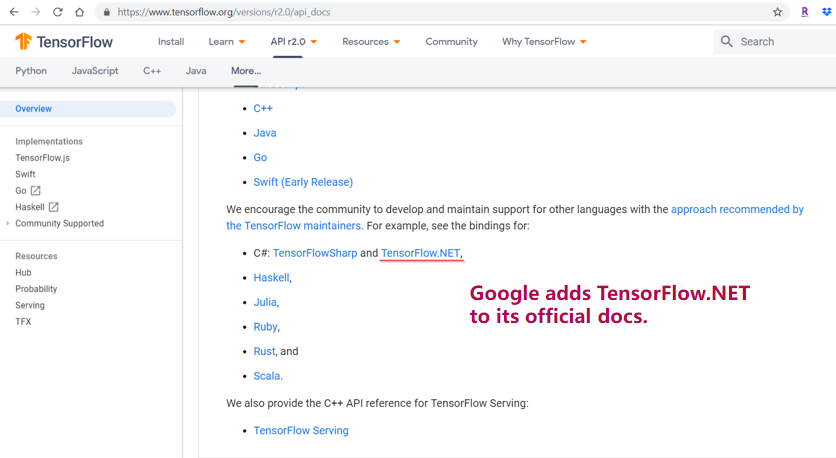Open TFX in the sidebar
Viewport: 836px width, 458px height.
[23, 322]
